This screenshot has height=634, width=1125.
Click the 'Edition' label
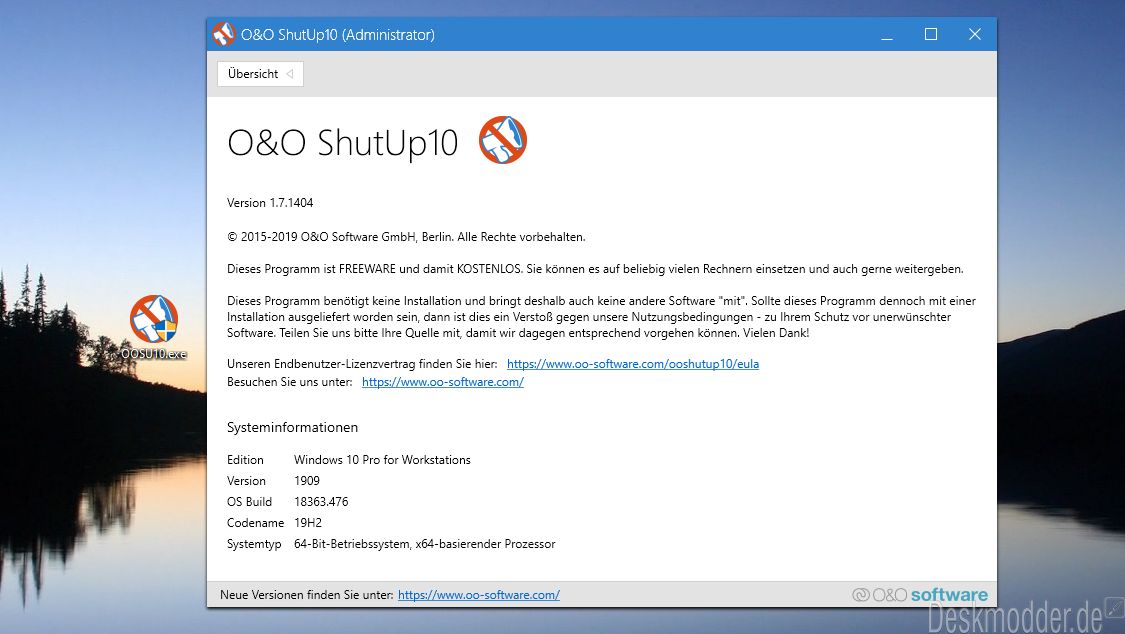[245, 460]
